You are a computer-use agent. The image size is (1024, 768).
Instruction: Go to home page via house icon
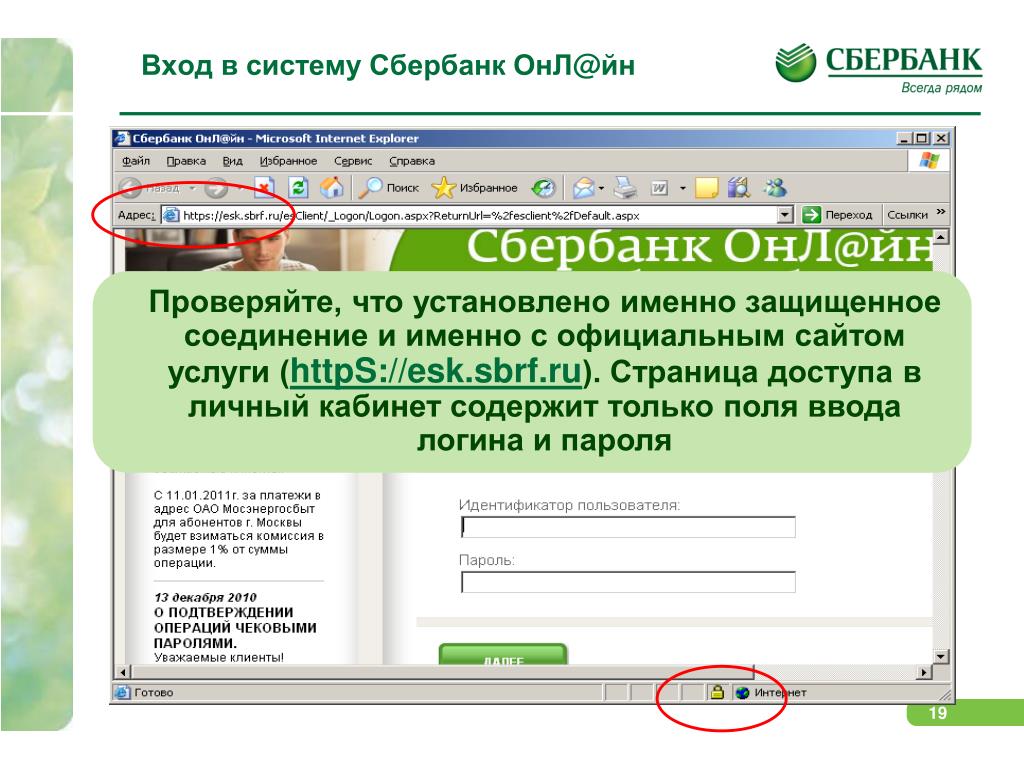pos(332,188)
